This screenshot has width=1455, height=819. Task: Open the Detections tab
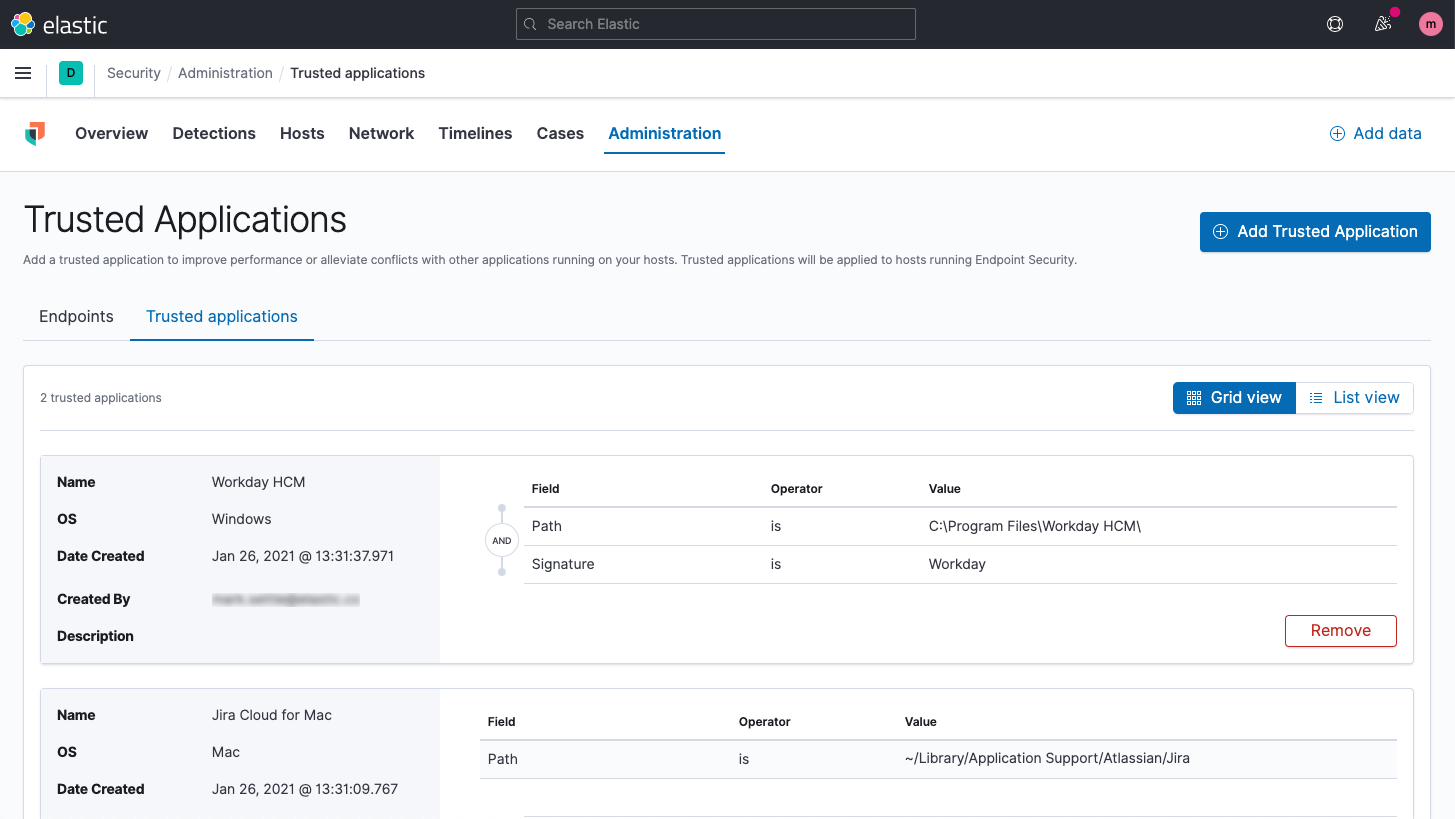[x=214, y=133]
